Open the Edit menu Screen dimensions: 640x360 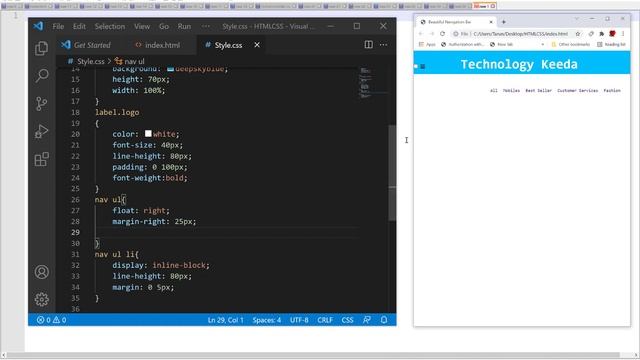(x=79, y=26)
